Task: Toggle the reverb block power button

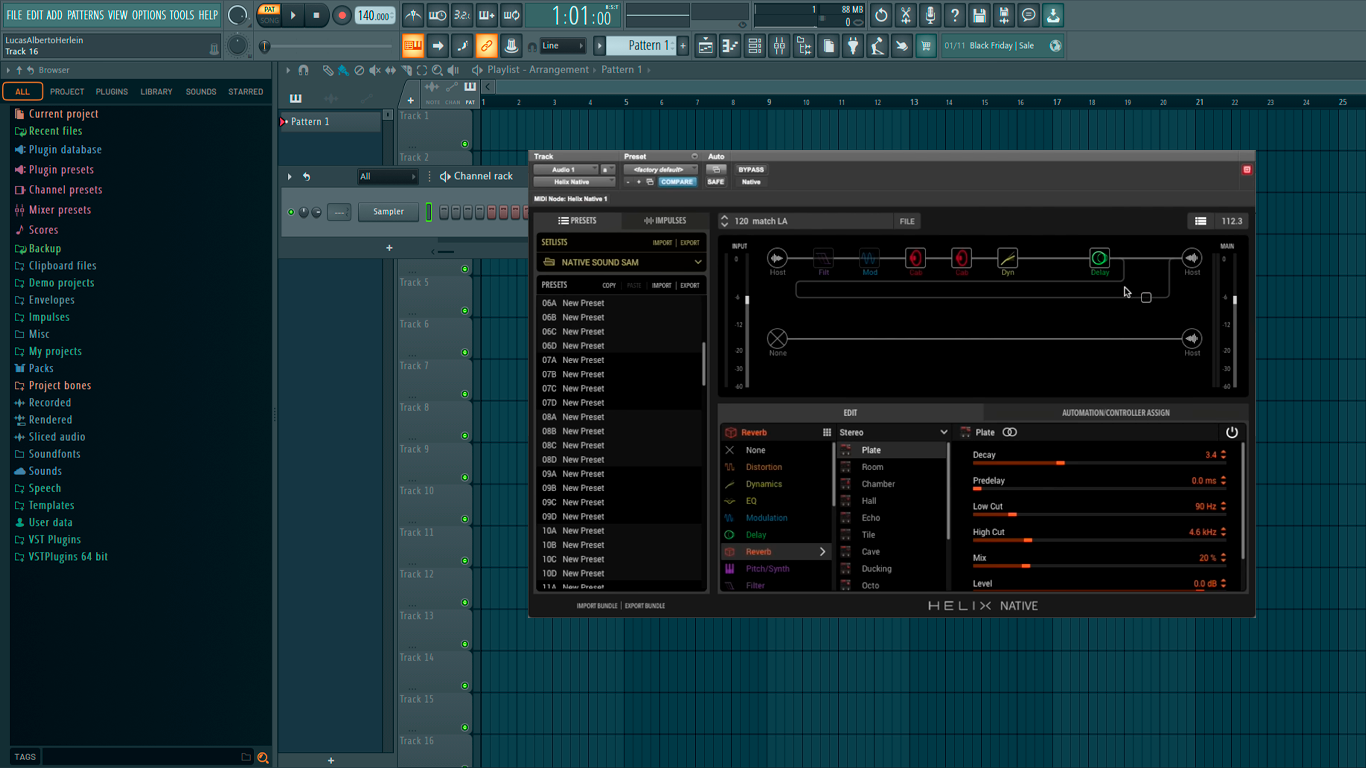Action: [x=1231, y=432]
